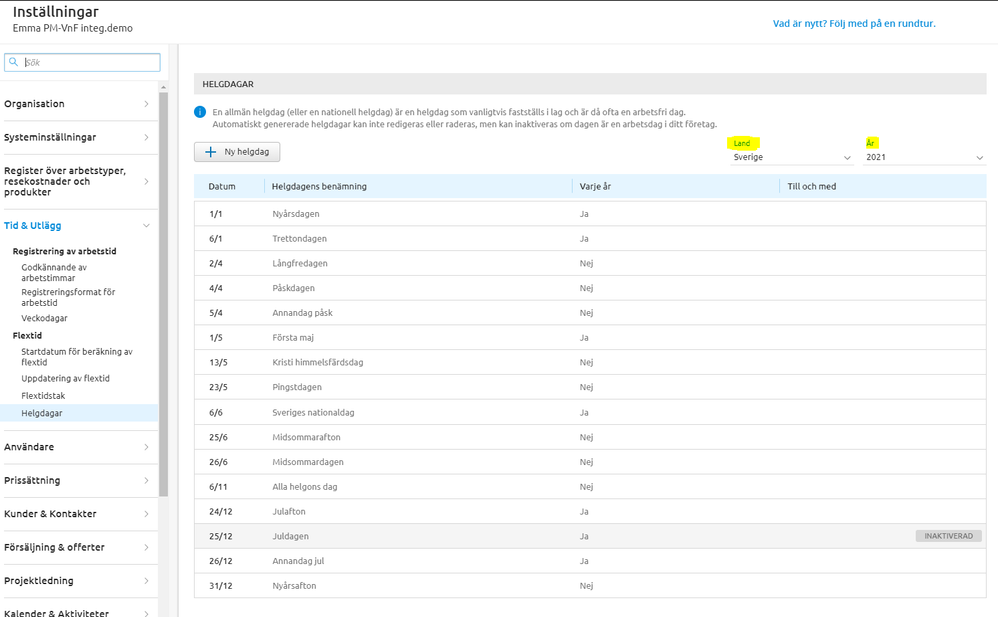Click the Ny helgdag button
The height and width of the screenshot is (617, 998).
237,152
